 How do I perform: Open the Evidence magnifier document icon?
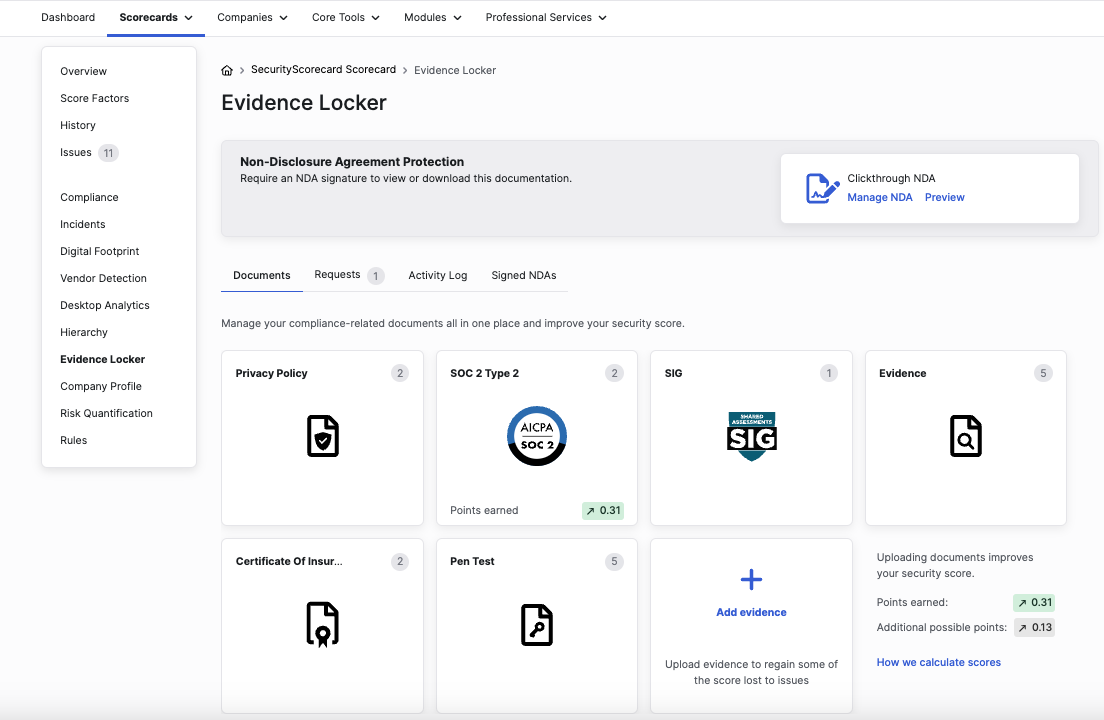965,436
